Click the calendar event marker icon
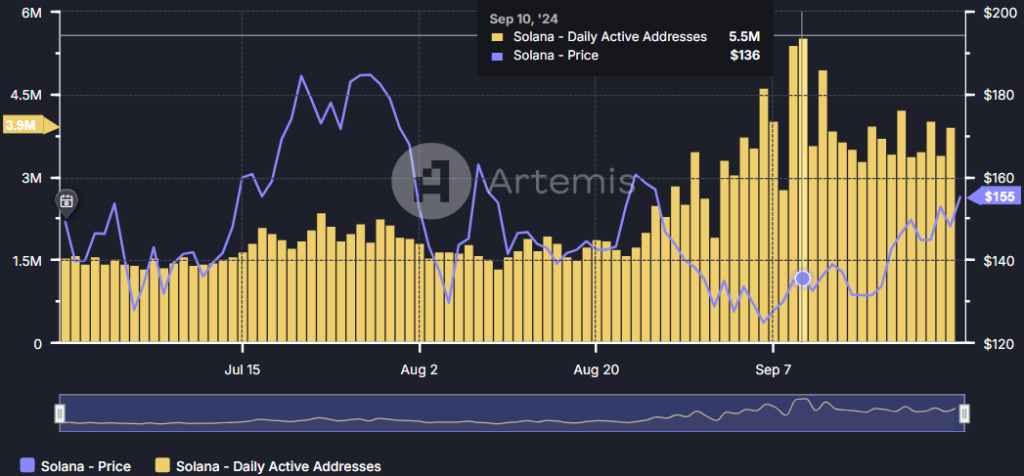This screenshot has height=476, width=1024. (67, 202)
